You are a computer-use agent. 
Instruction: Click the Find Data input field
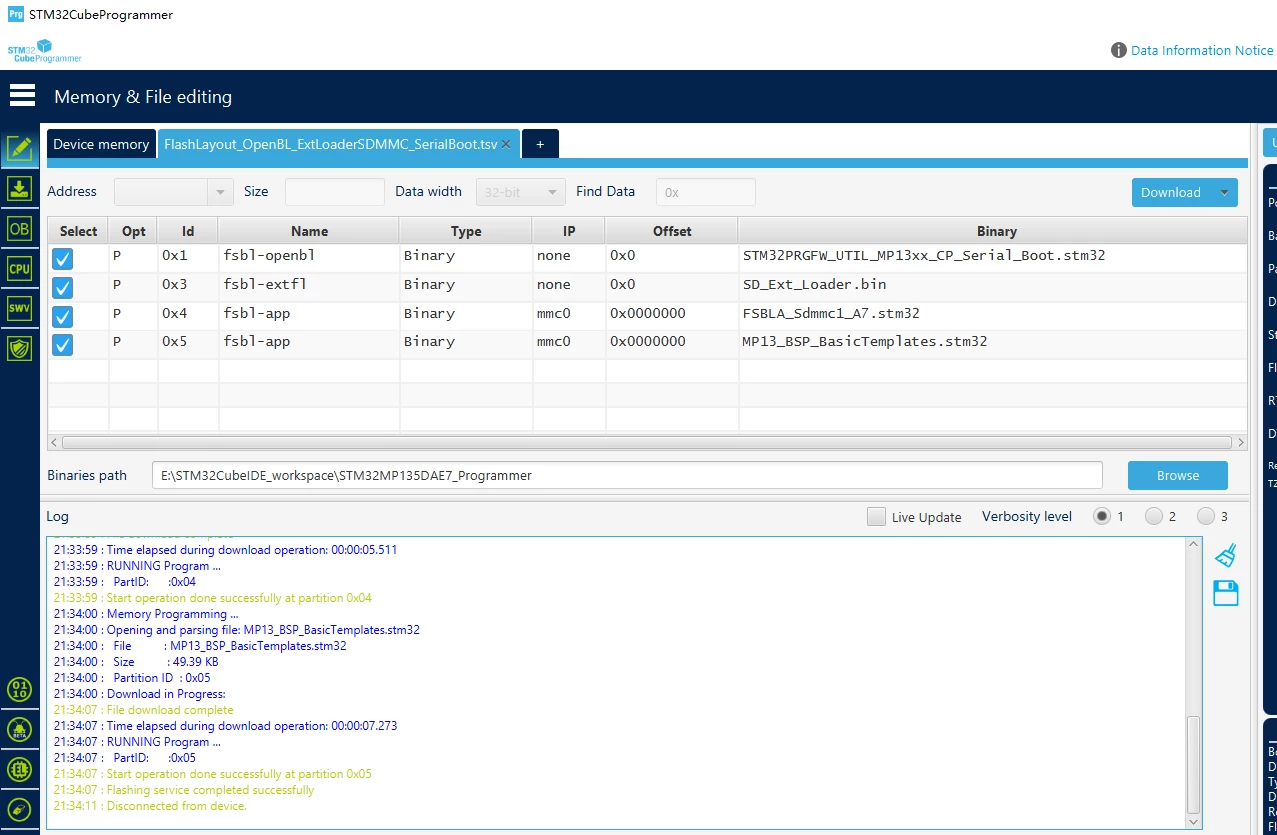point(706,192)
